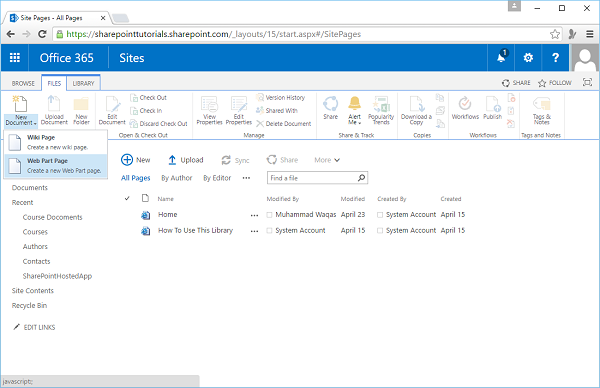Check the box beside System Account modified by
Screen dimensions: 600x388
pos(269,230)
